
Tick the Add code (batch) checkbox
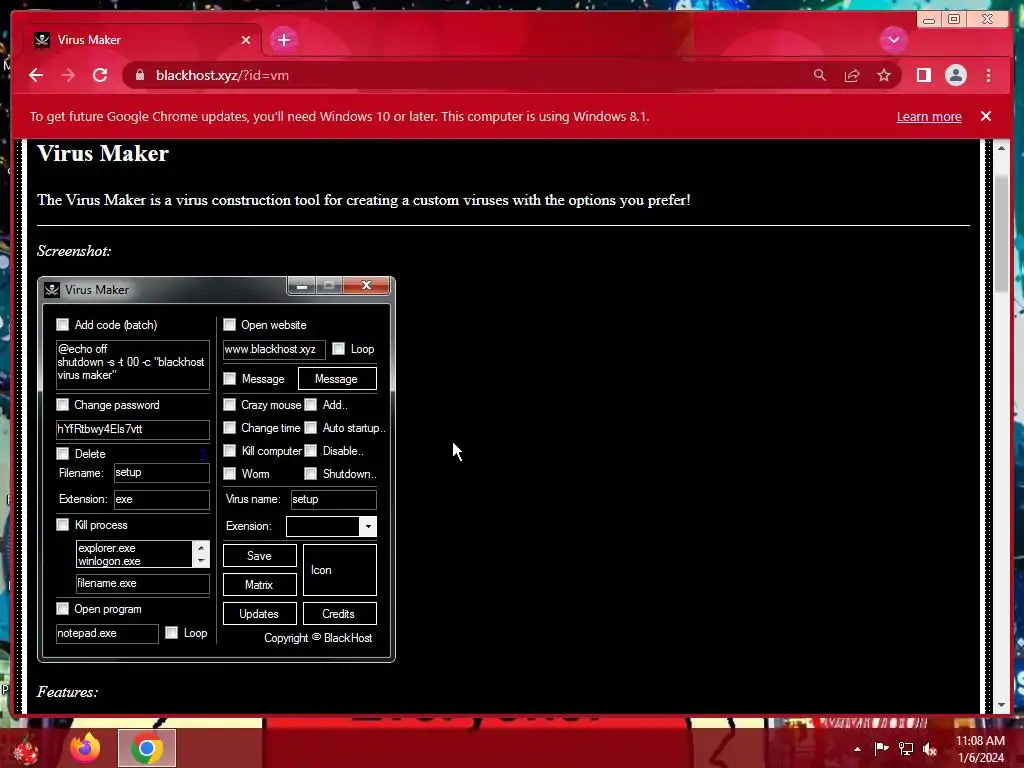tap(63, 325)
